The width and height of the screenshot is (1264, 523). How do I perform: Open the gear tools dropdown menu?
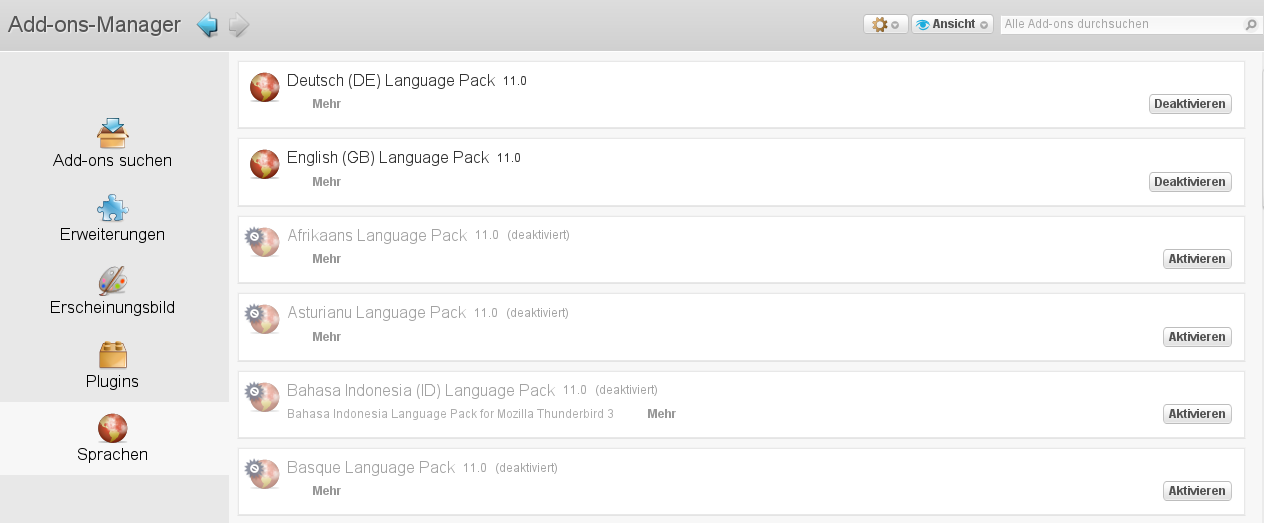pos(885,25)
